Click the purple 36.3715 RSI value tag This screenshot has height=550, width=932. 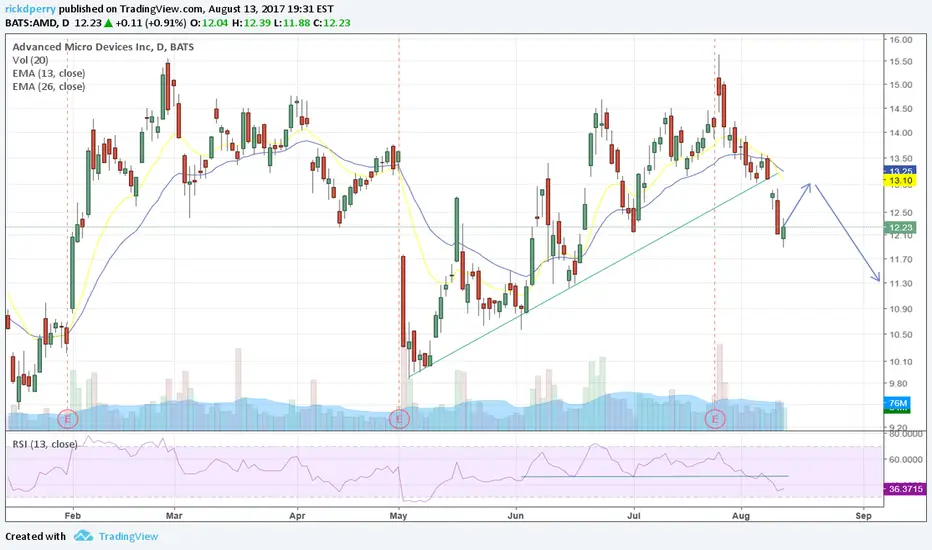click(905, 489)
